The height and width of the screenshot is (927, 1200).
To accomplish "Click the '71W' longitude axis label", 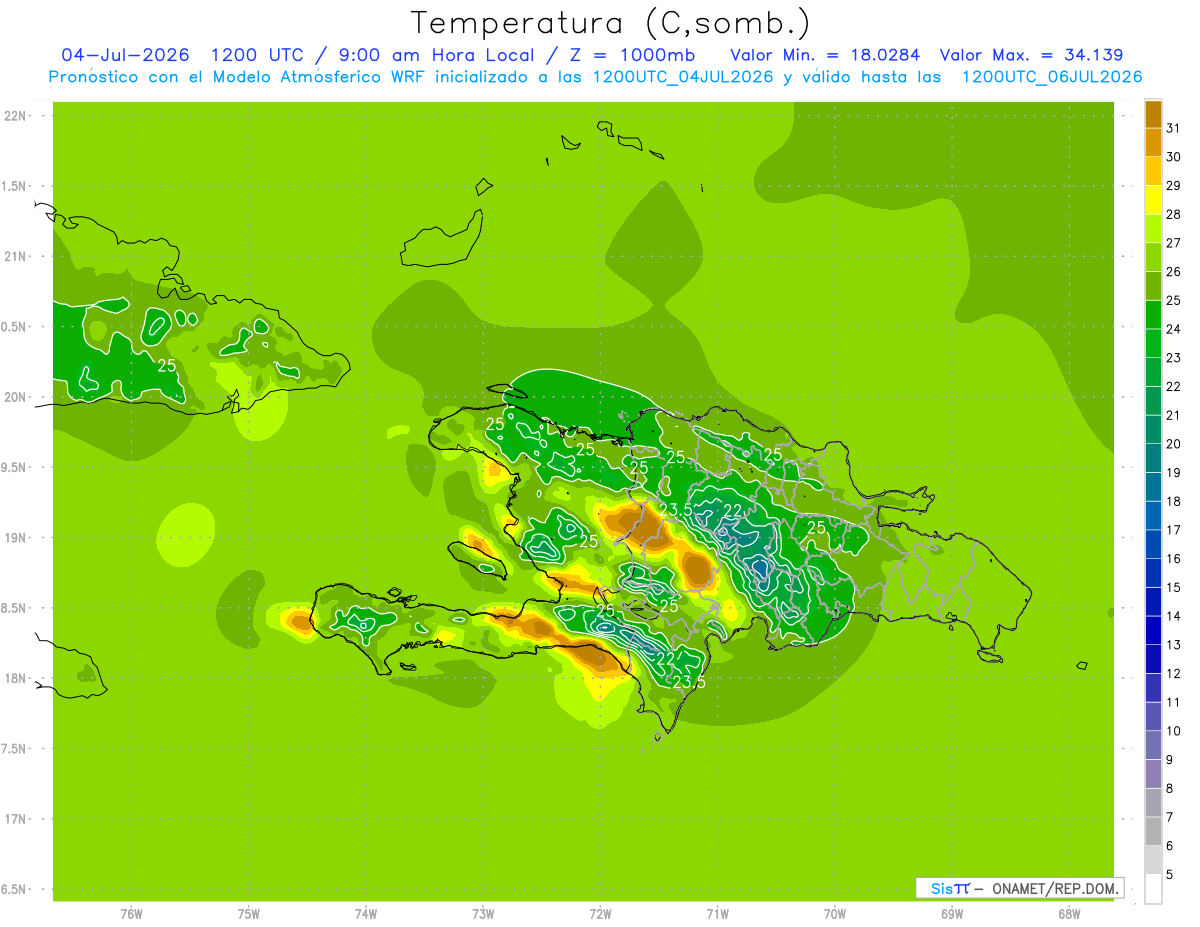I will click(717, 914).
